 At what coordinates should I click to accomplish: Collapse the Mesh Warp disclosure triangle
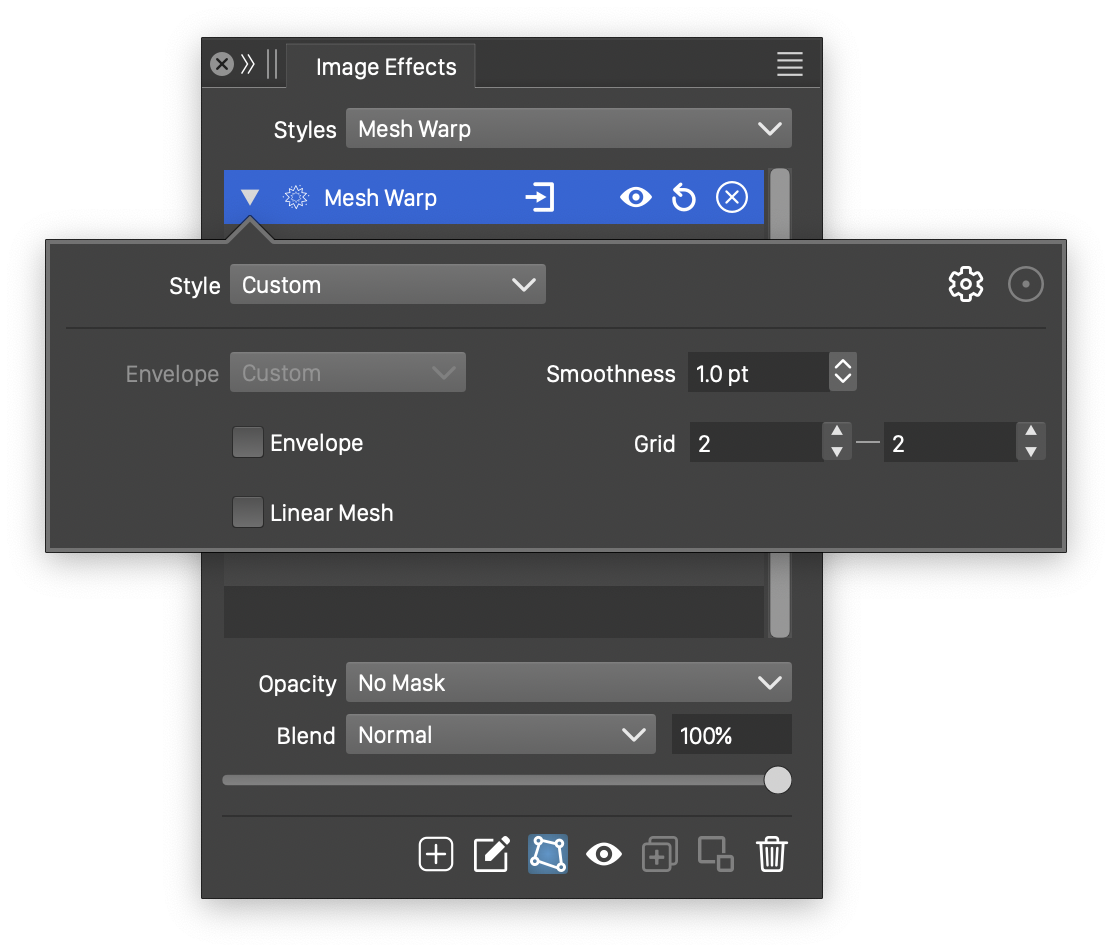(x=250, y=198)
